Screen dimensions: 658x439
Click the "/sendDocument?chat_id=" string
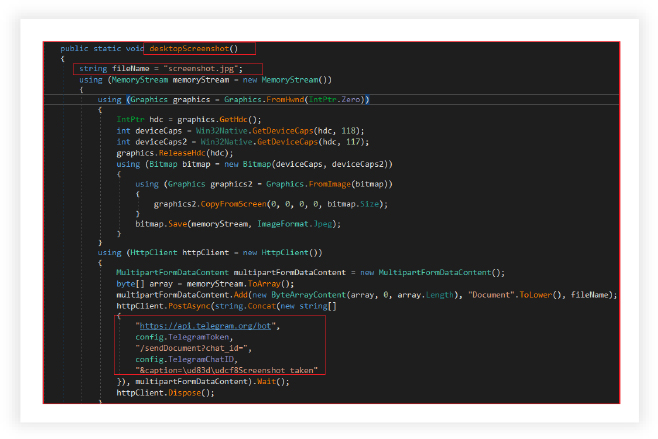191,348
